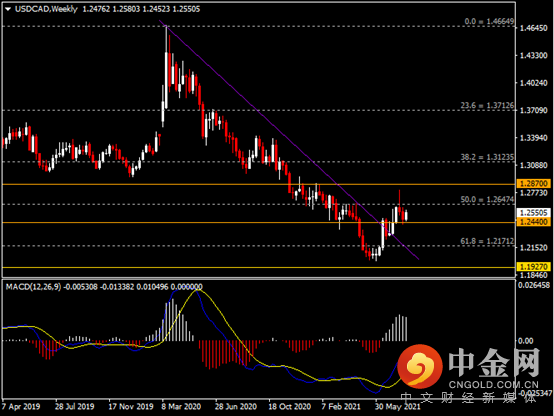Screen dimensions: 554x416
Task: Select the 61.8 = 1.21712 Fibonacci label
Action: [x=487, y=241]
